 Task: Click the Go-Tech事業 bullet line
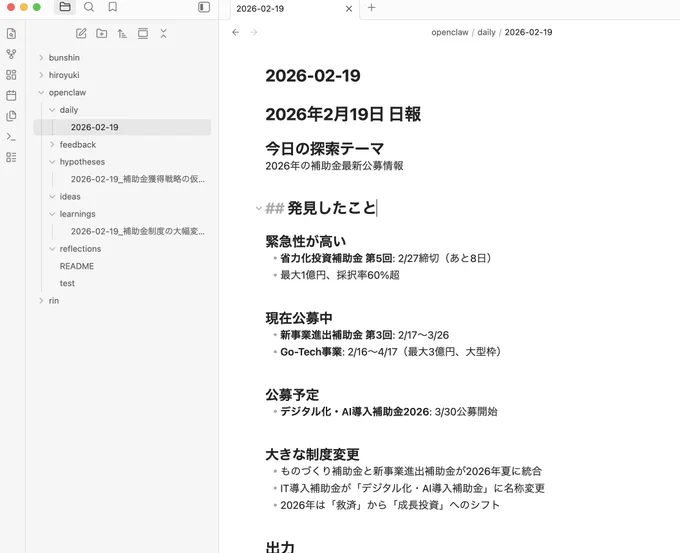tap(393, 352)
